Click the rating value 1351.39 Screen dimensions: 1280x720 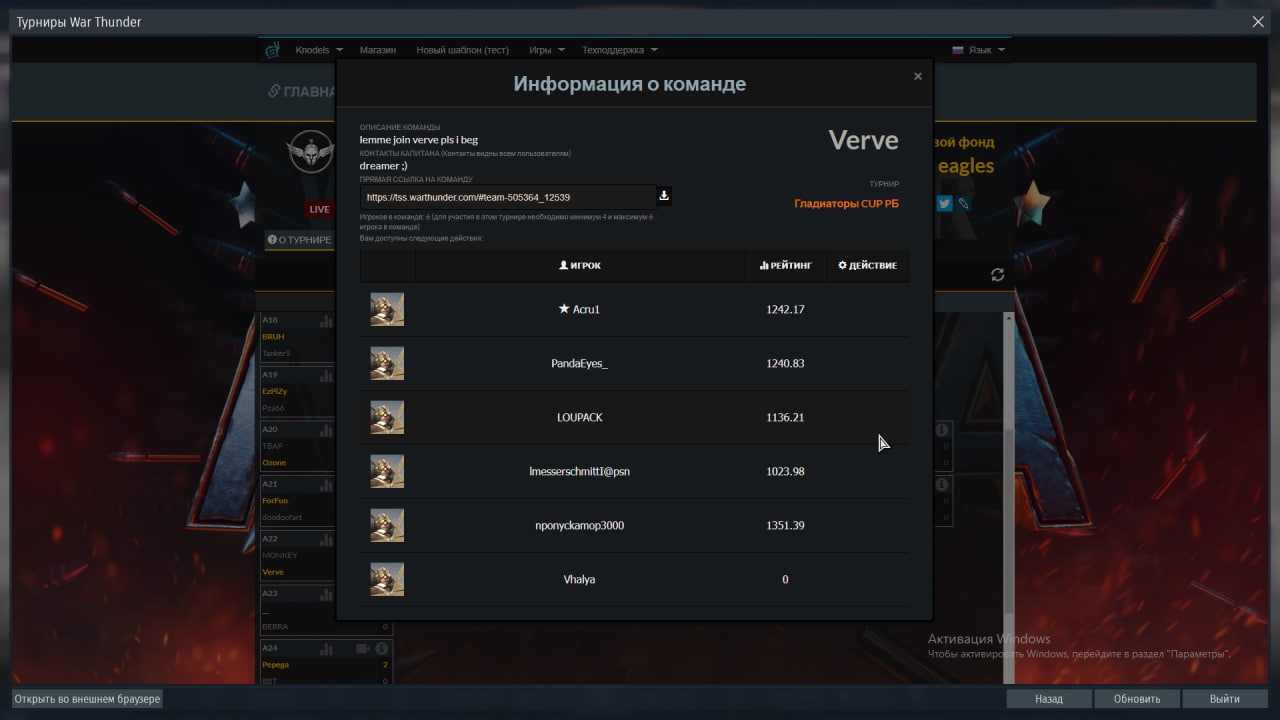point(785,525)
